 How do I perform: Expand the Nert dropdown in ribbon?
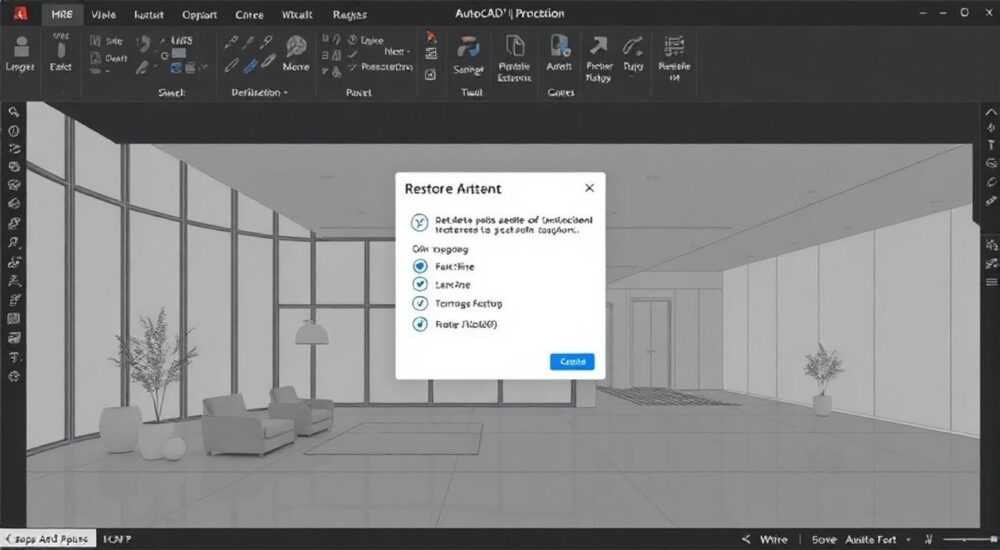[408, 52]
